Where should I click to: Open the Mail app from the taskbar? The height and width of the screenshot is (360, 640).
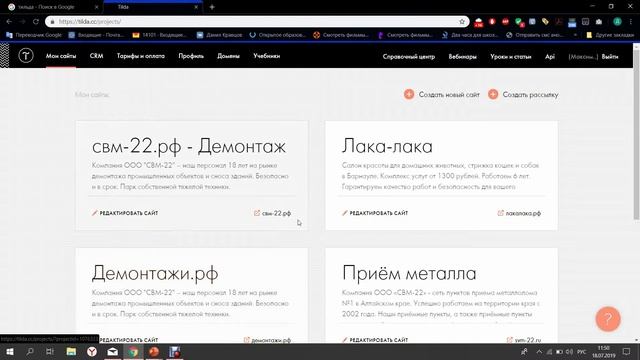coord(112,351)
